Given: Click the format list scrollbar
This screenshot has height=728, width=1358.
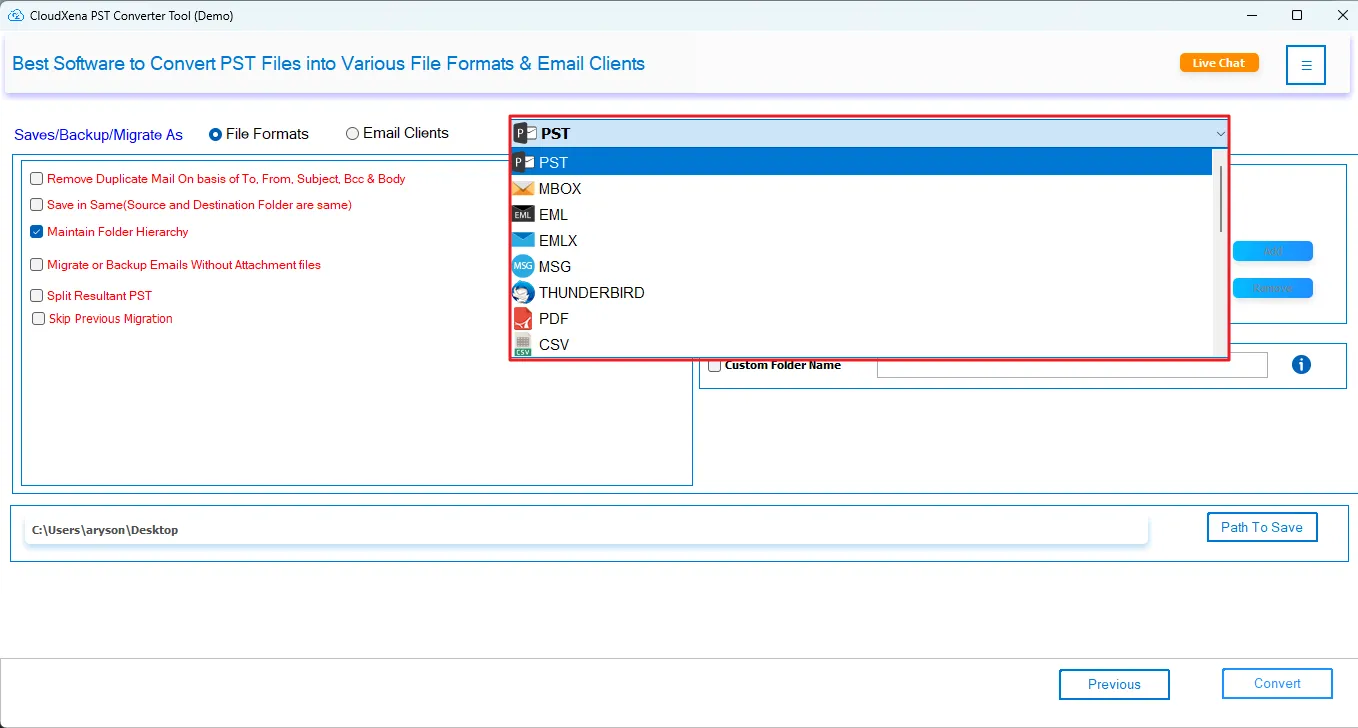Looking at the screenshot, I should point(1220,200).
